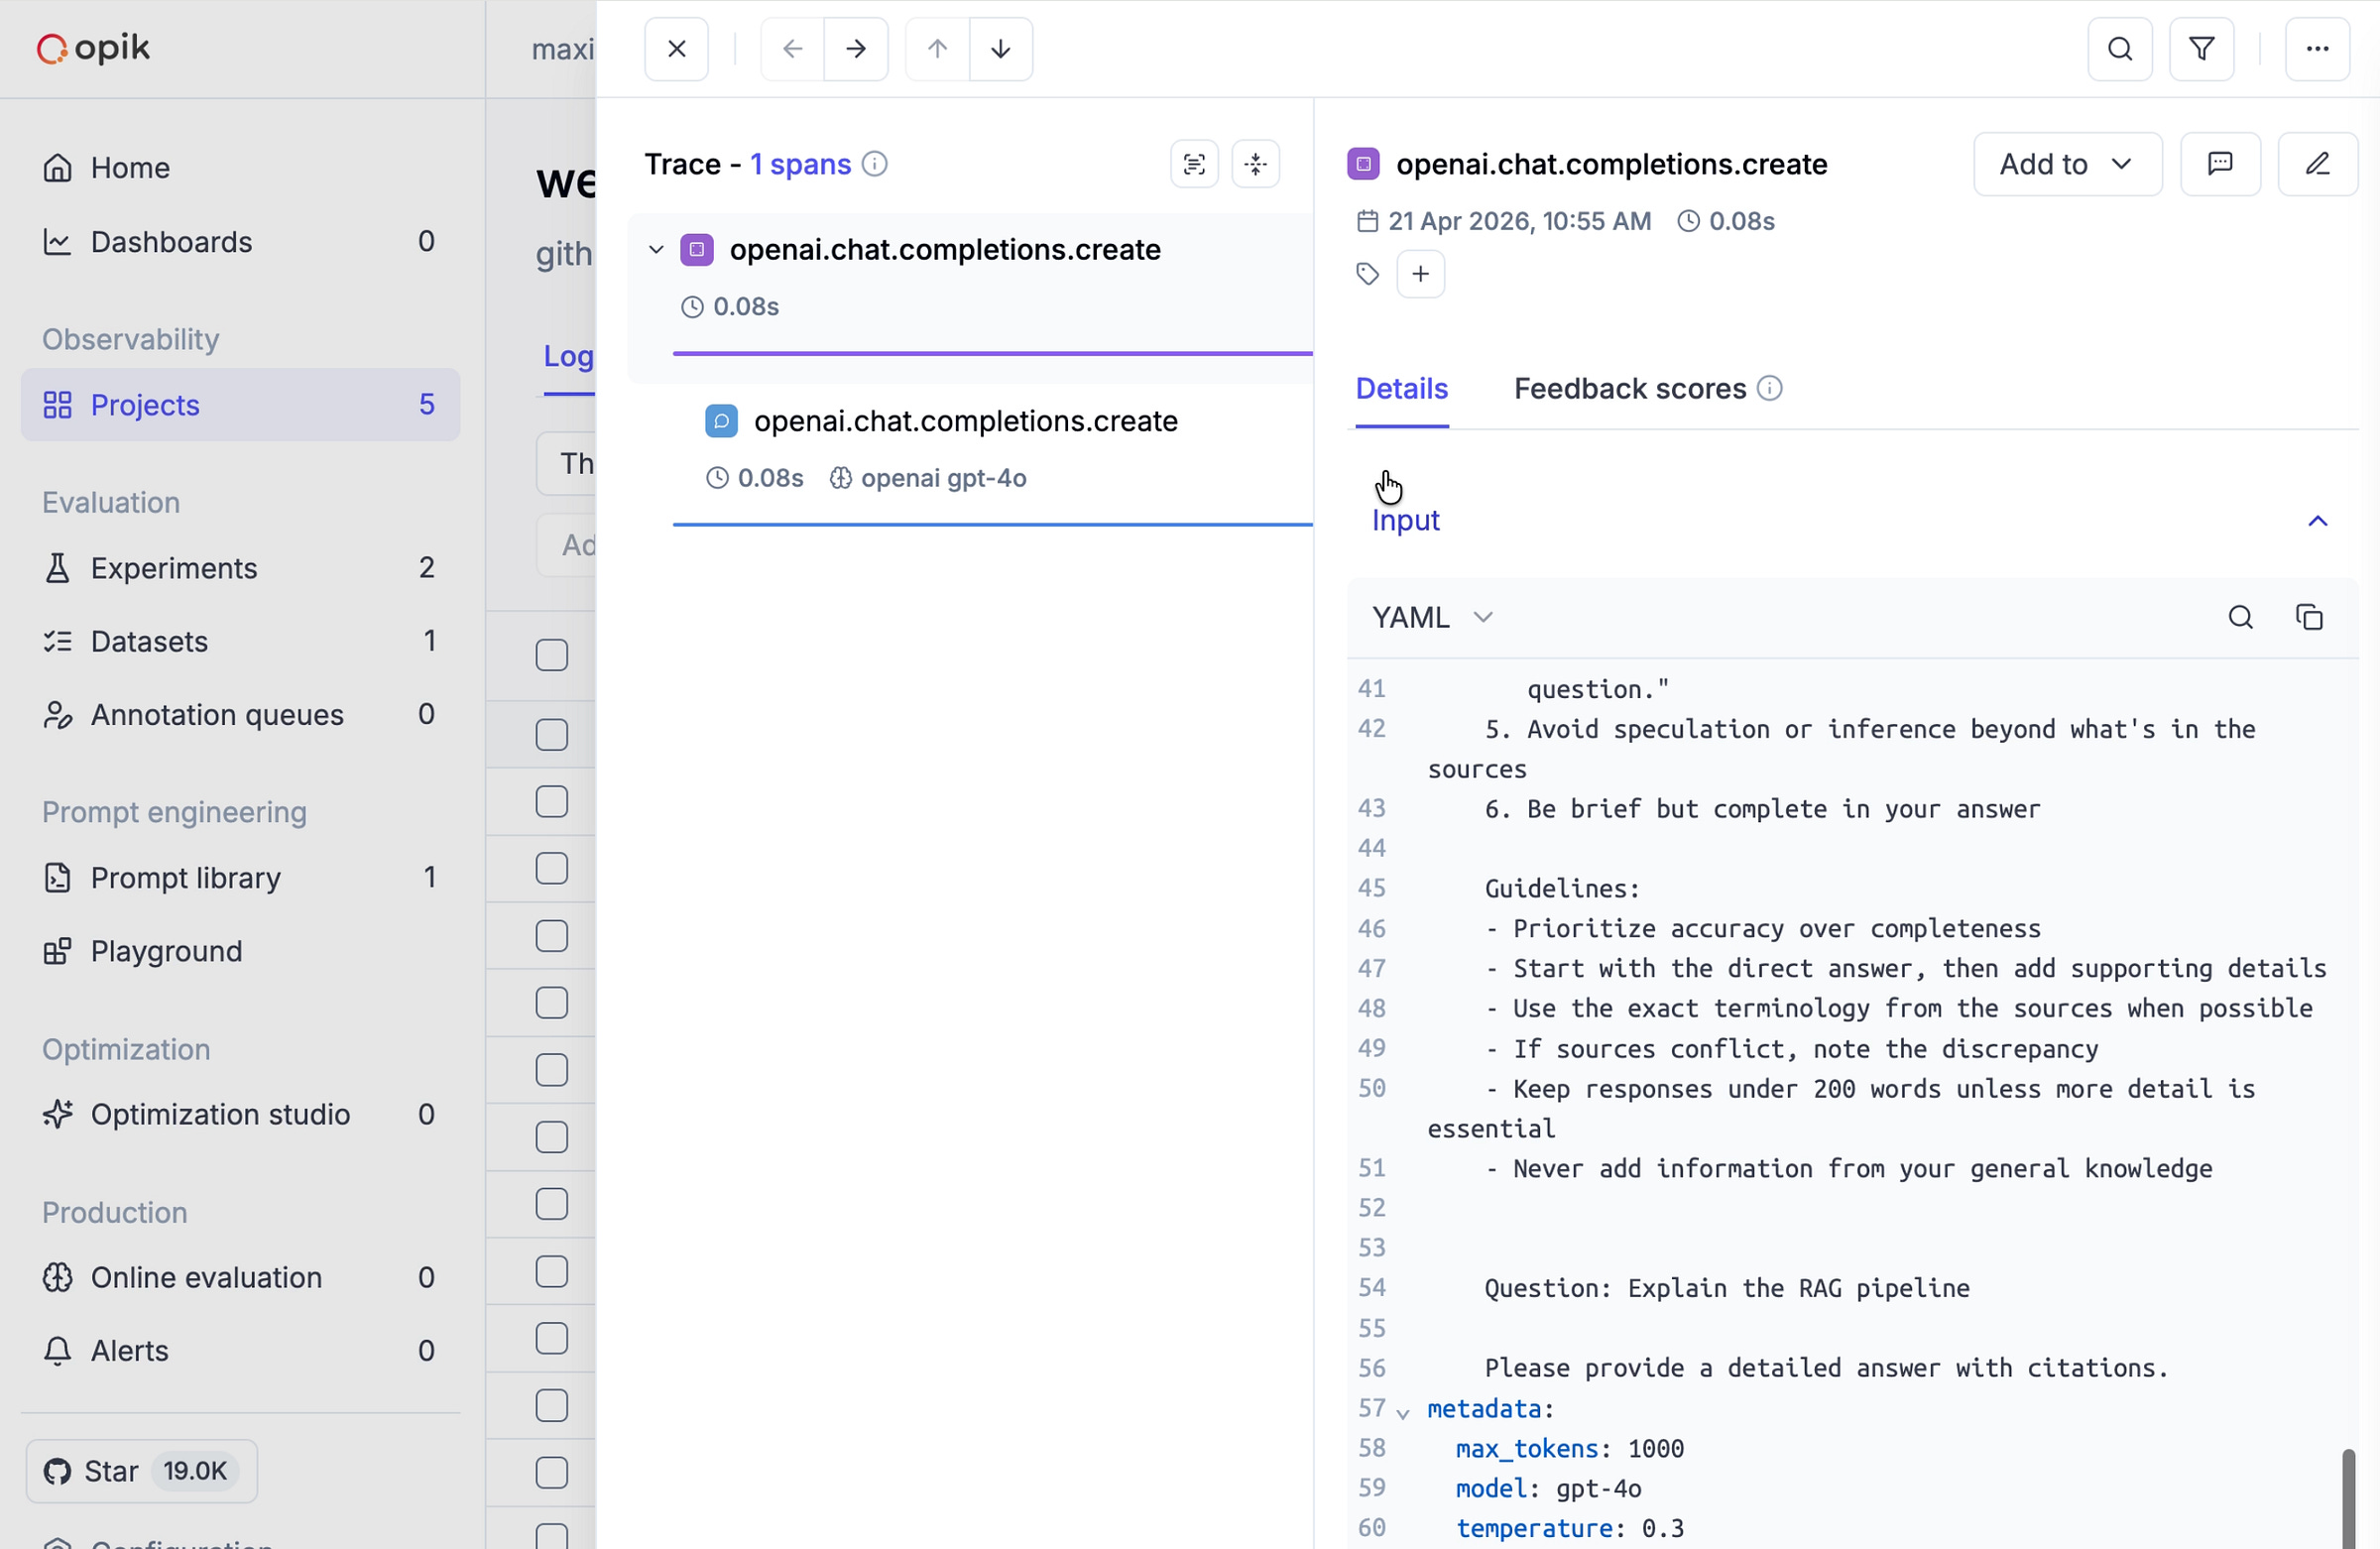Open the YAML format dropdown
The width and height of the screenshot is (2380, 1549).
click(x=1431, y=617)
